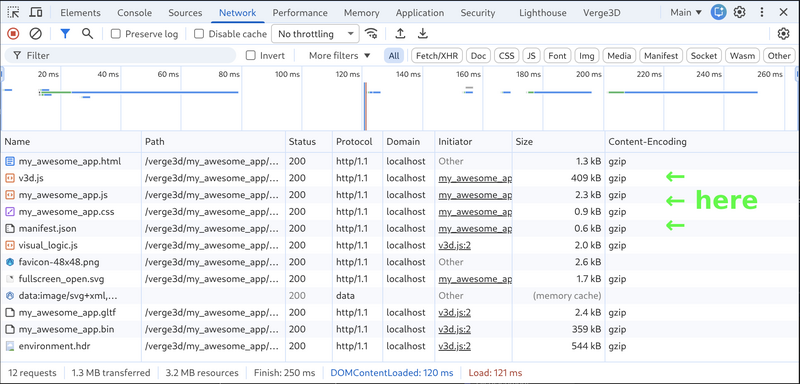Open initiator link for v3d.js row
800x384 pixels.
tap(474, 178)
